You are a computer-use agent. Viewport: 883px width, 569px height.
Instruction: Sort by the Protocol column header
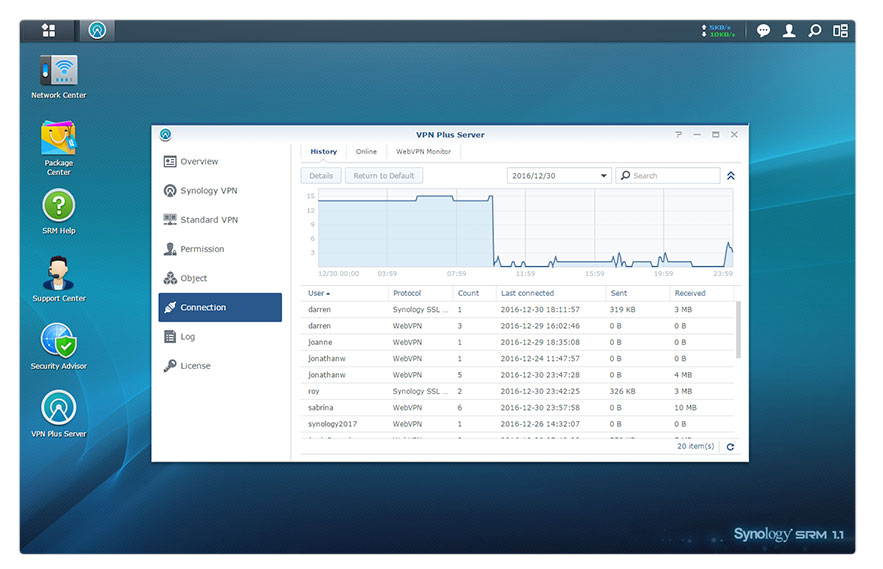(420, 294)
